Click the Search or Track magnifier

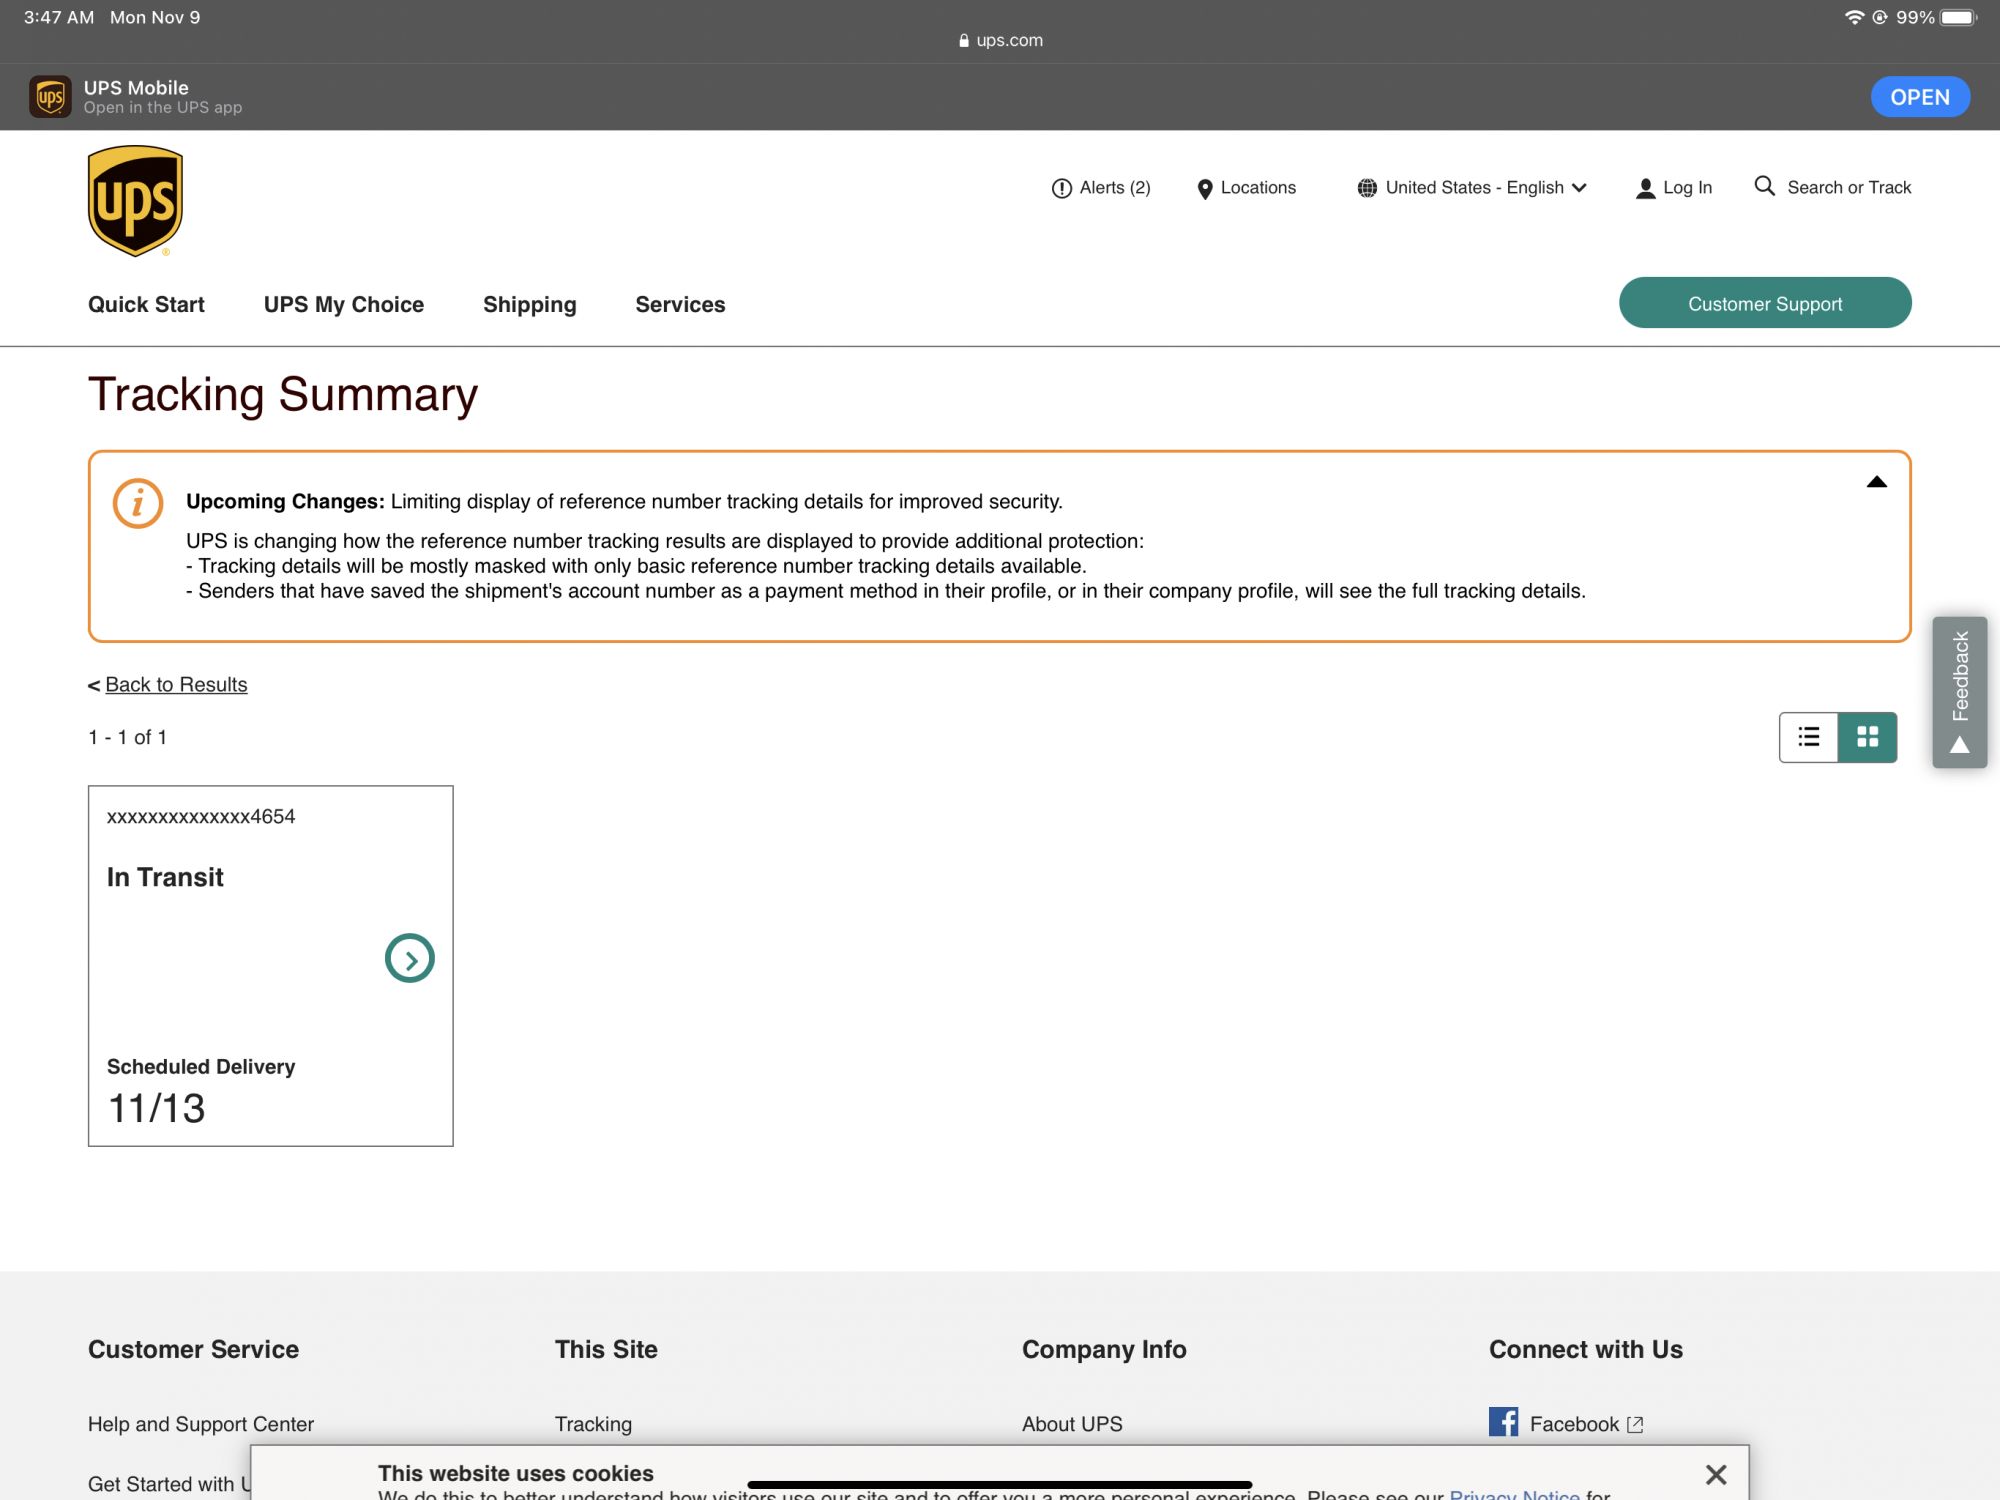click(1765, 187)
